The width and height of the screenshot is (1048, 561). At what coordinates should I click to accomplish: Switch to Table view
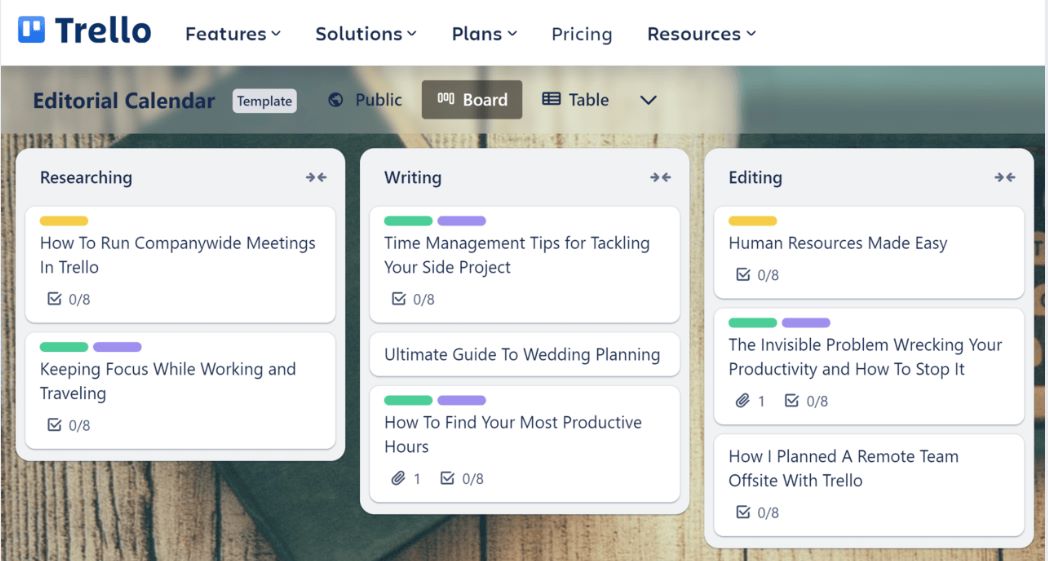575,100
